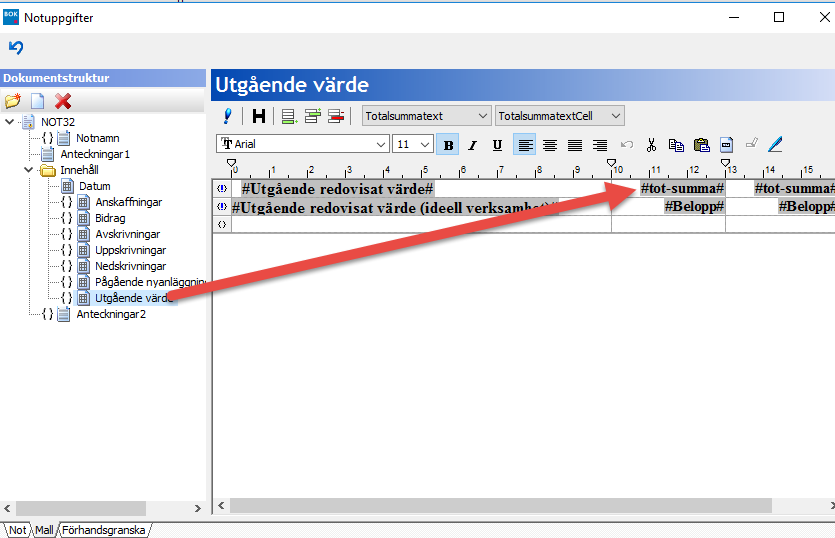Click ruler indent marker at 0
Screen dimensions: 835x538
point(231,163)
